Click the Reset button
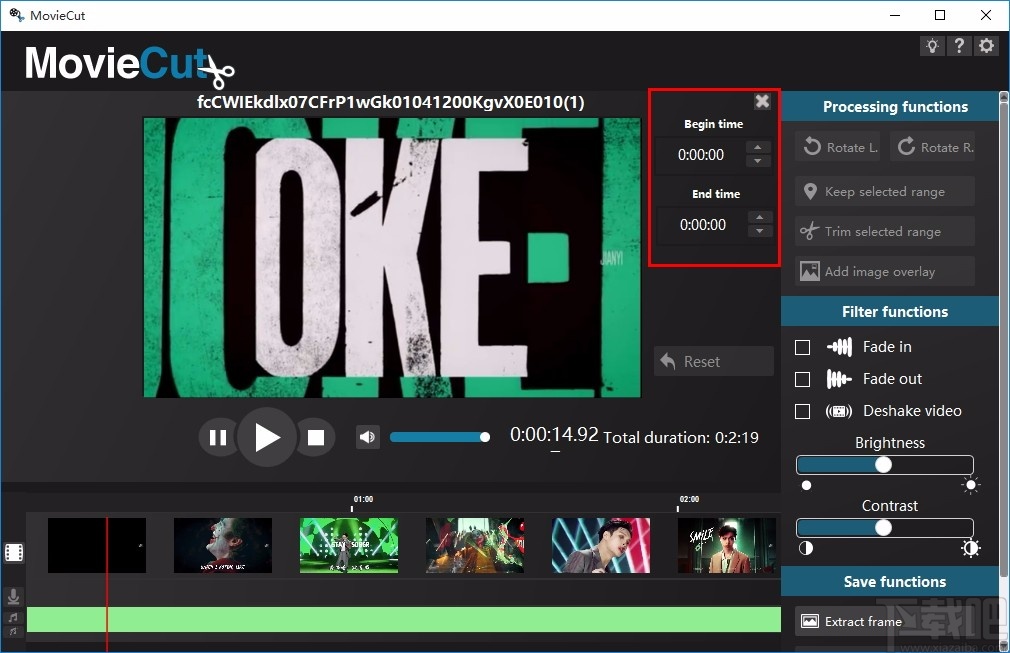The width and height of the screenshot is (1010, 653). 714,361
